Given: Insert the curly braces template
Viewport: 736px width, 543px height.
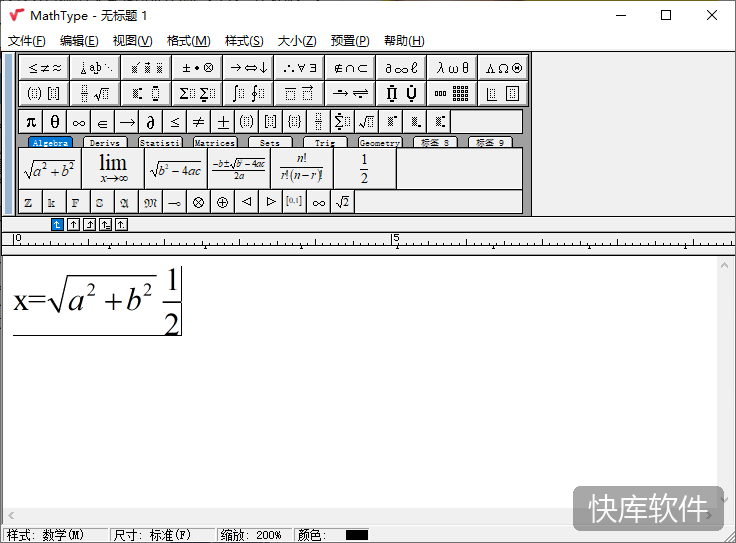Looking at the screenshot, I should coord(294,122).
